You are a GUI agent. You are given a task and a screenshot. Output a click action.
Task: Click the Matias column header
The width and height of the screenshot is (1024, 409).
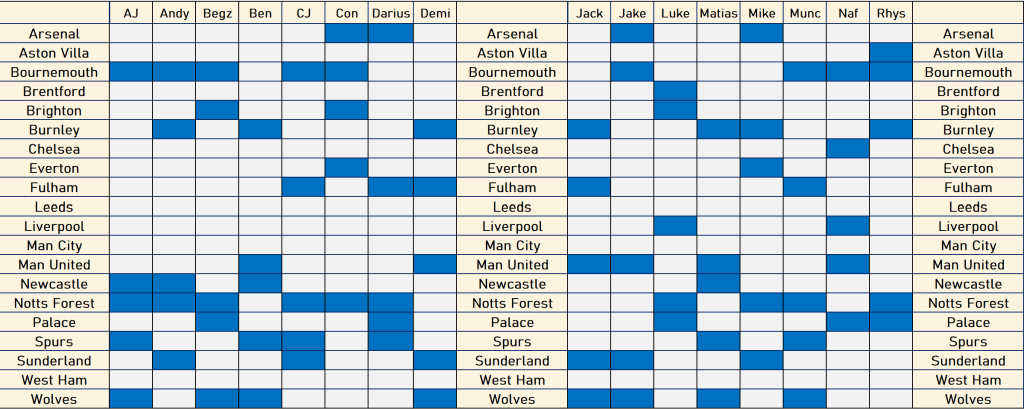(718, 13)
